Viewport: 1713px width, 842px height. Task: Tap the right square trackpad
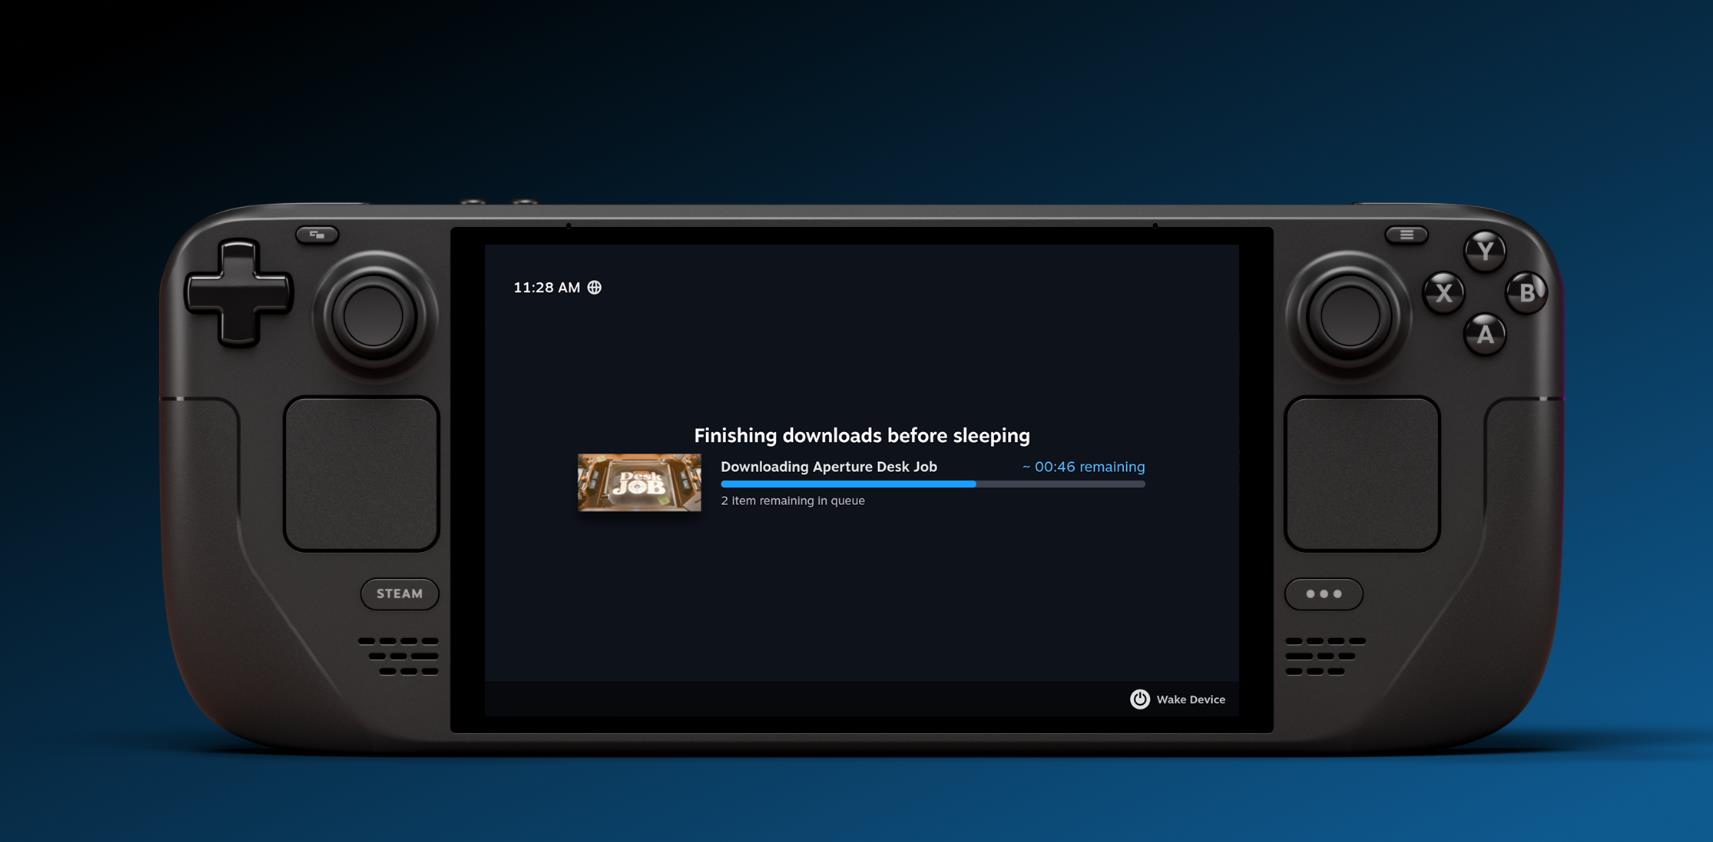[1362, 474]
